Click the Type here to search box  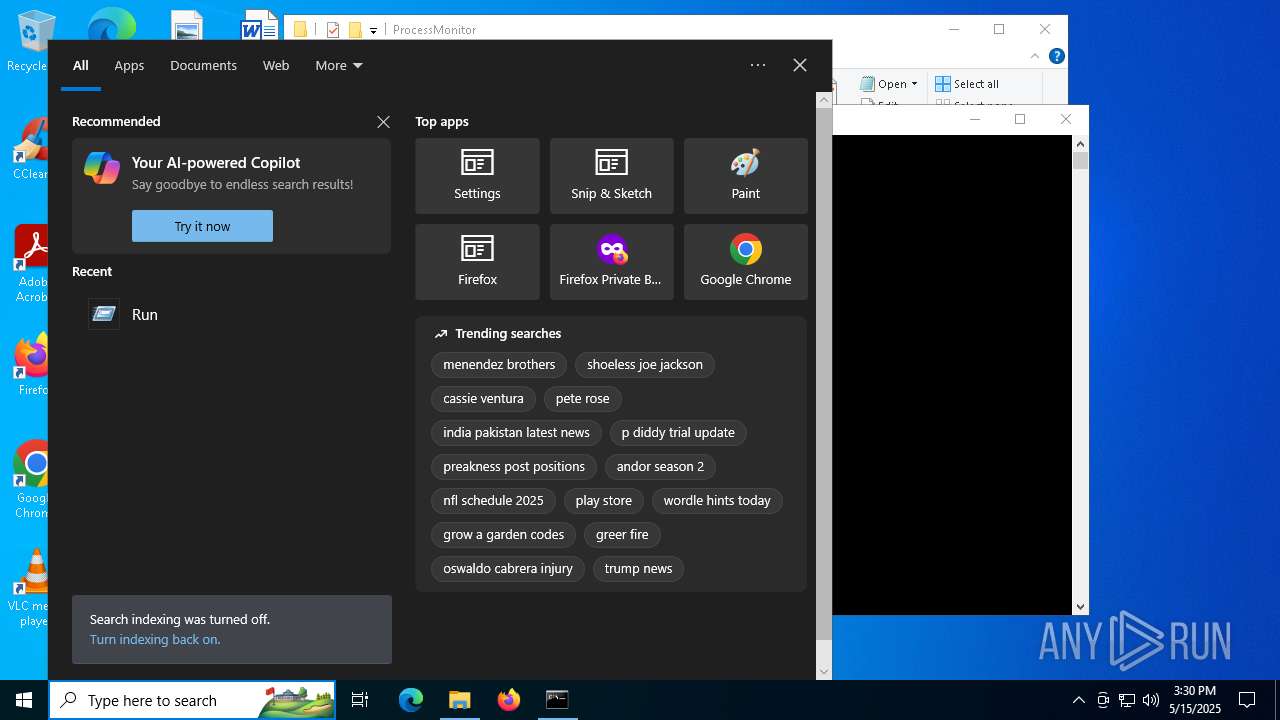pos(192,700)
